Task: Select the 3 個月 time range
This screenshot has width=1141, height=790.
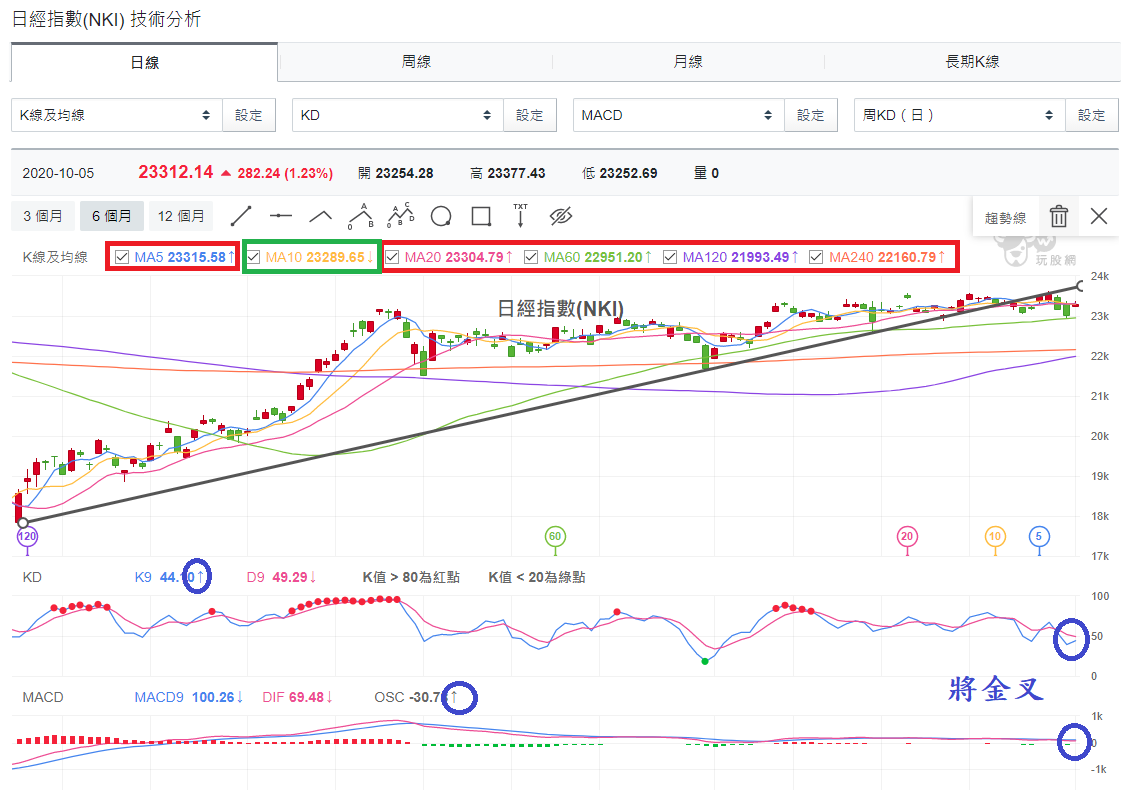Action: pyautogui.click(x=42, y=216)
